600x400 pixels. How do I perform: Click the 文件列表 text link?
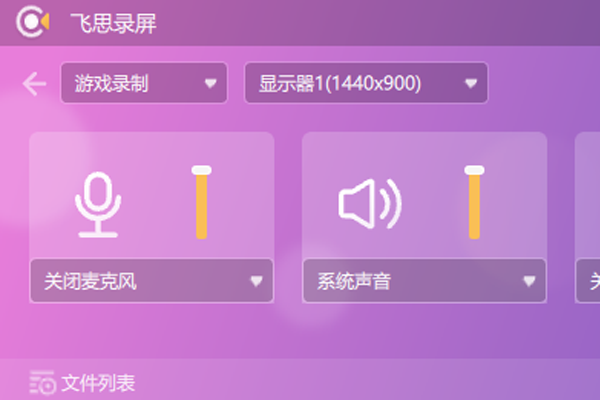(98, 383)
